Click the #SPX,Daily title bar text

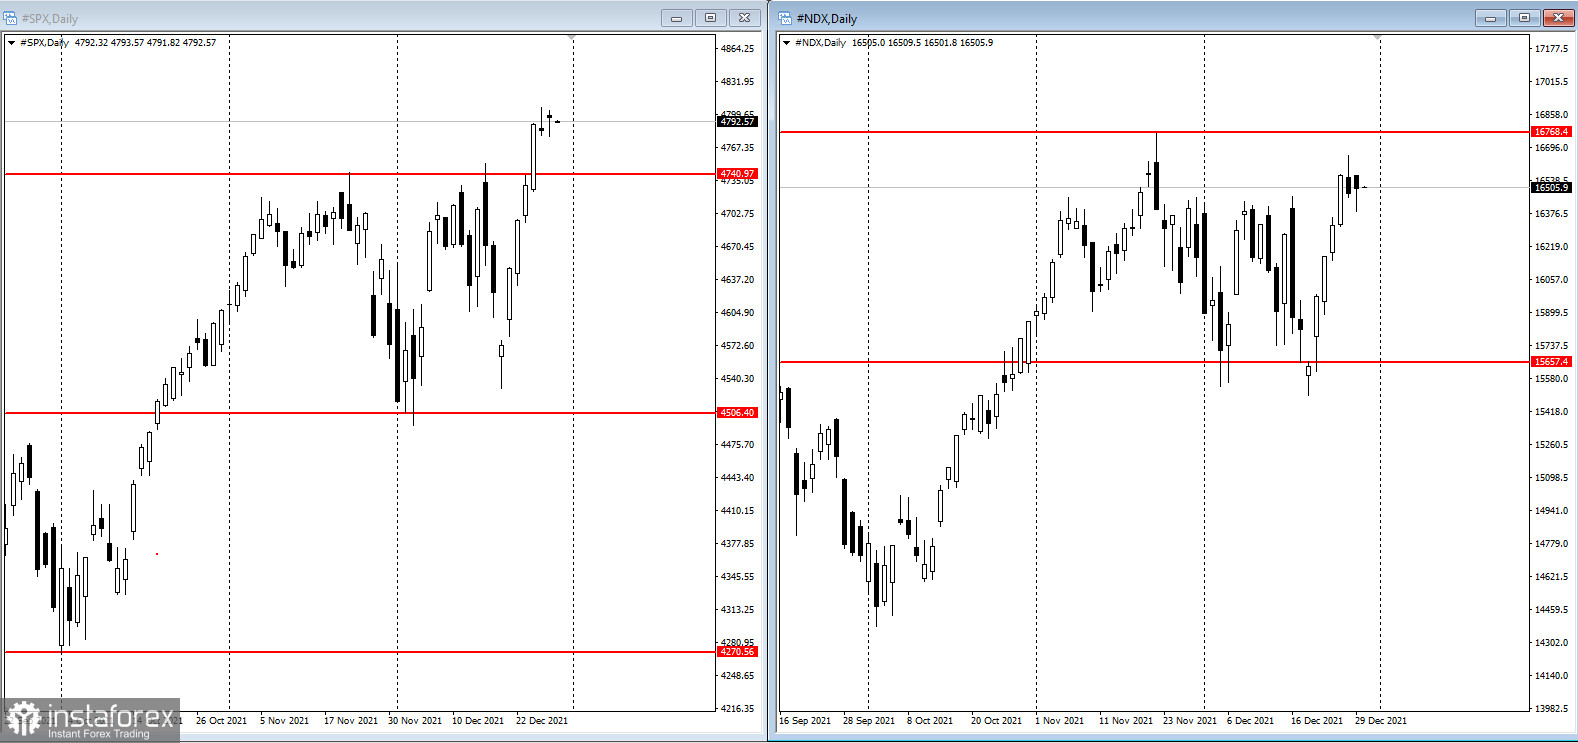click(x=49, y=19)
